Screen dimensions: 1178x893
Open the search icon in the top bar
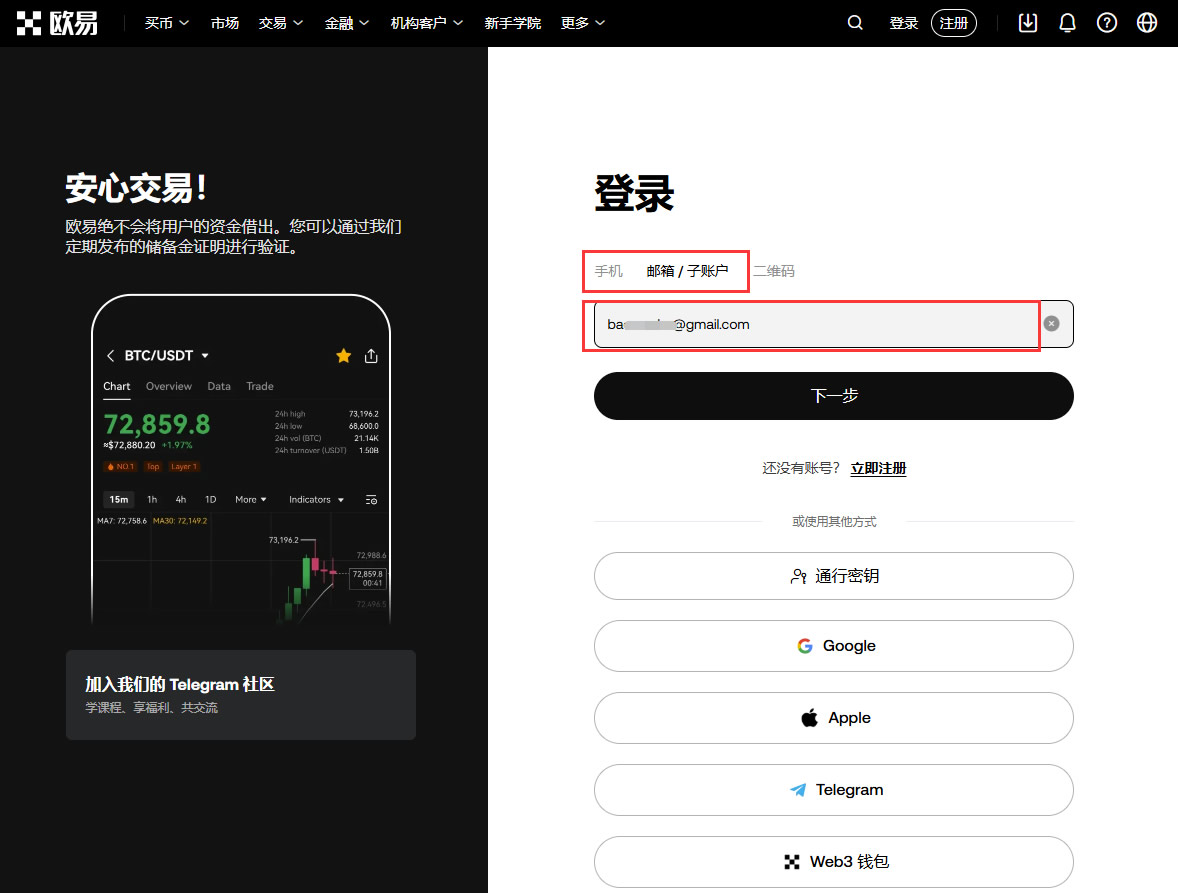[x=854, y=22]
